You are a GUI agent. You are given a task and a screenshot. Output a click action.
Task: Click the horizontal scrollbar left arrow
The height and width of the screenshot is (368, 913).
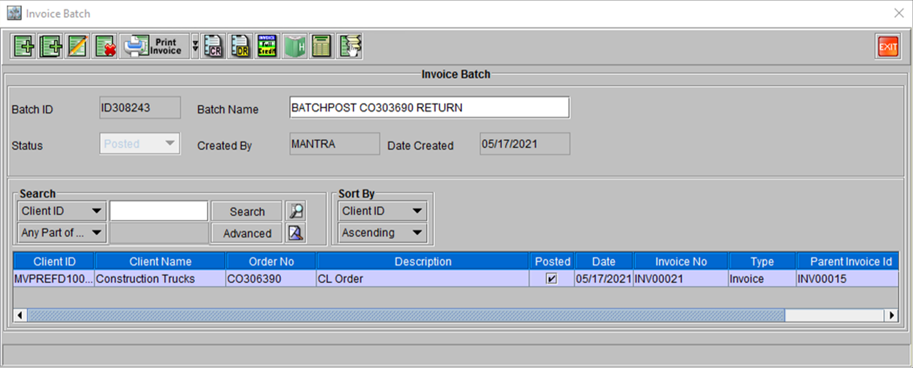pos(20,315)
